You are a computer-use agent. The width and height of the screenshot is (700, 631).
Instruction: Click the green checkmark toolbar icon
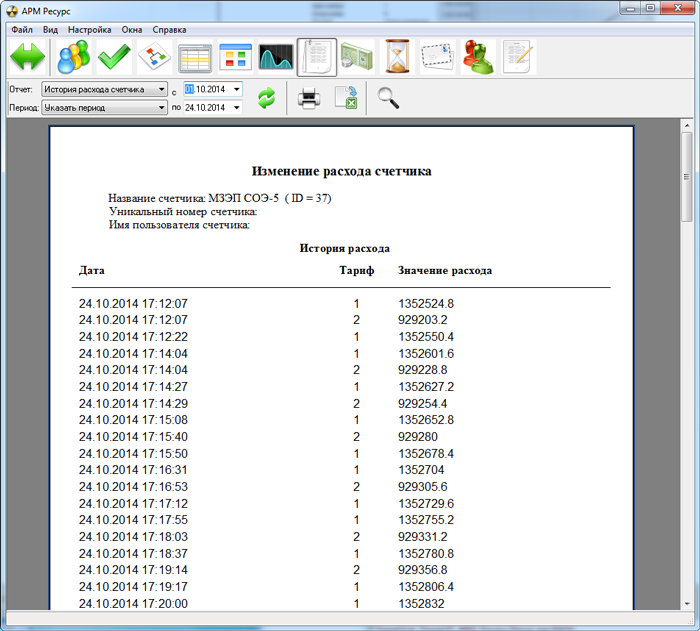tap(114, 57)
